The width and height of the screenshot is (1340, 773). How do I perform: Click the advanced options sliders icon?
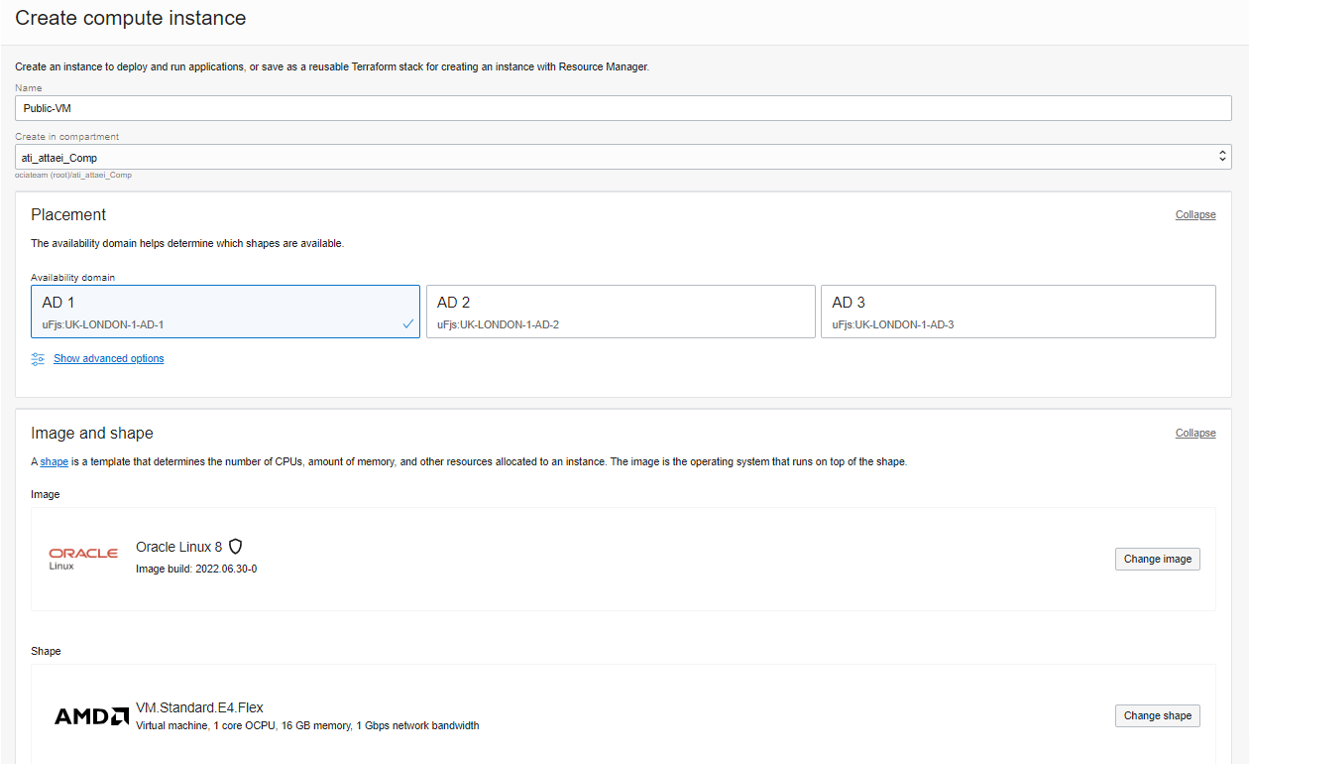click(x=38, y=359)
